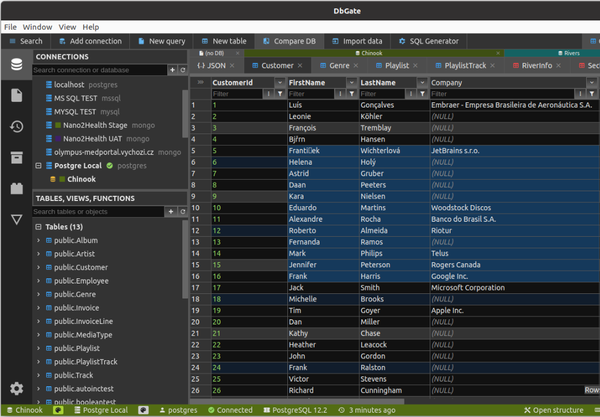Open the File menu
Screen dimensions: 600x417
coord(10,27)
